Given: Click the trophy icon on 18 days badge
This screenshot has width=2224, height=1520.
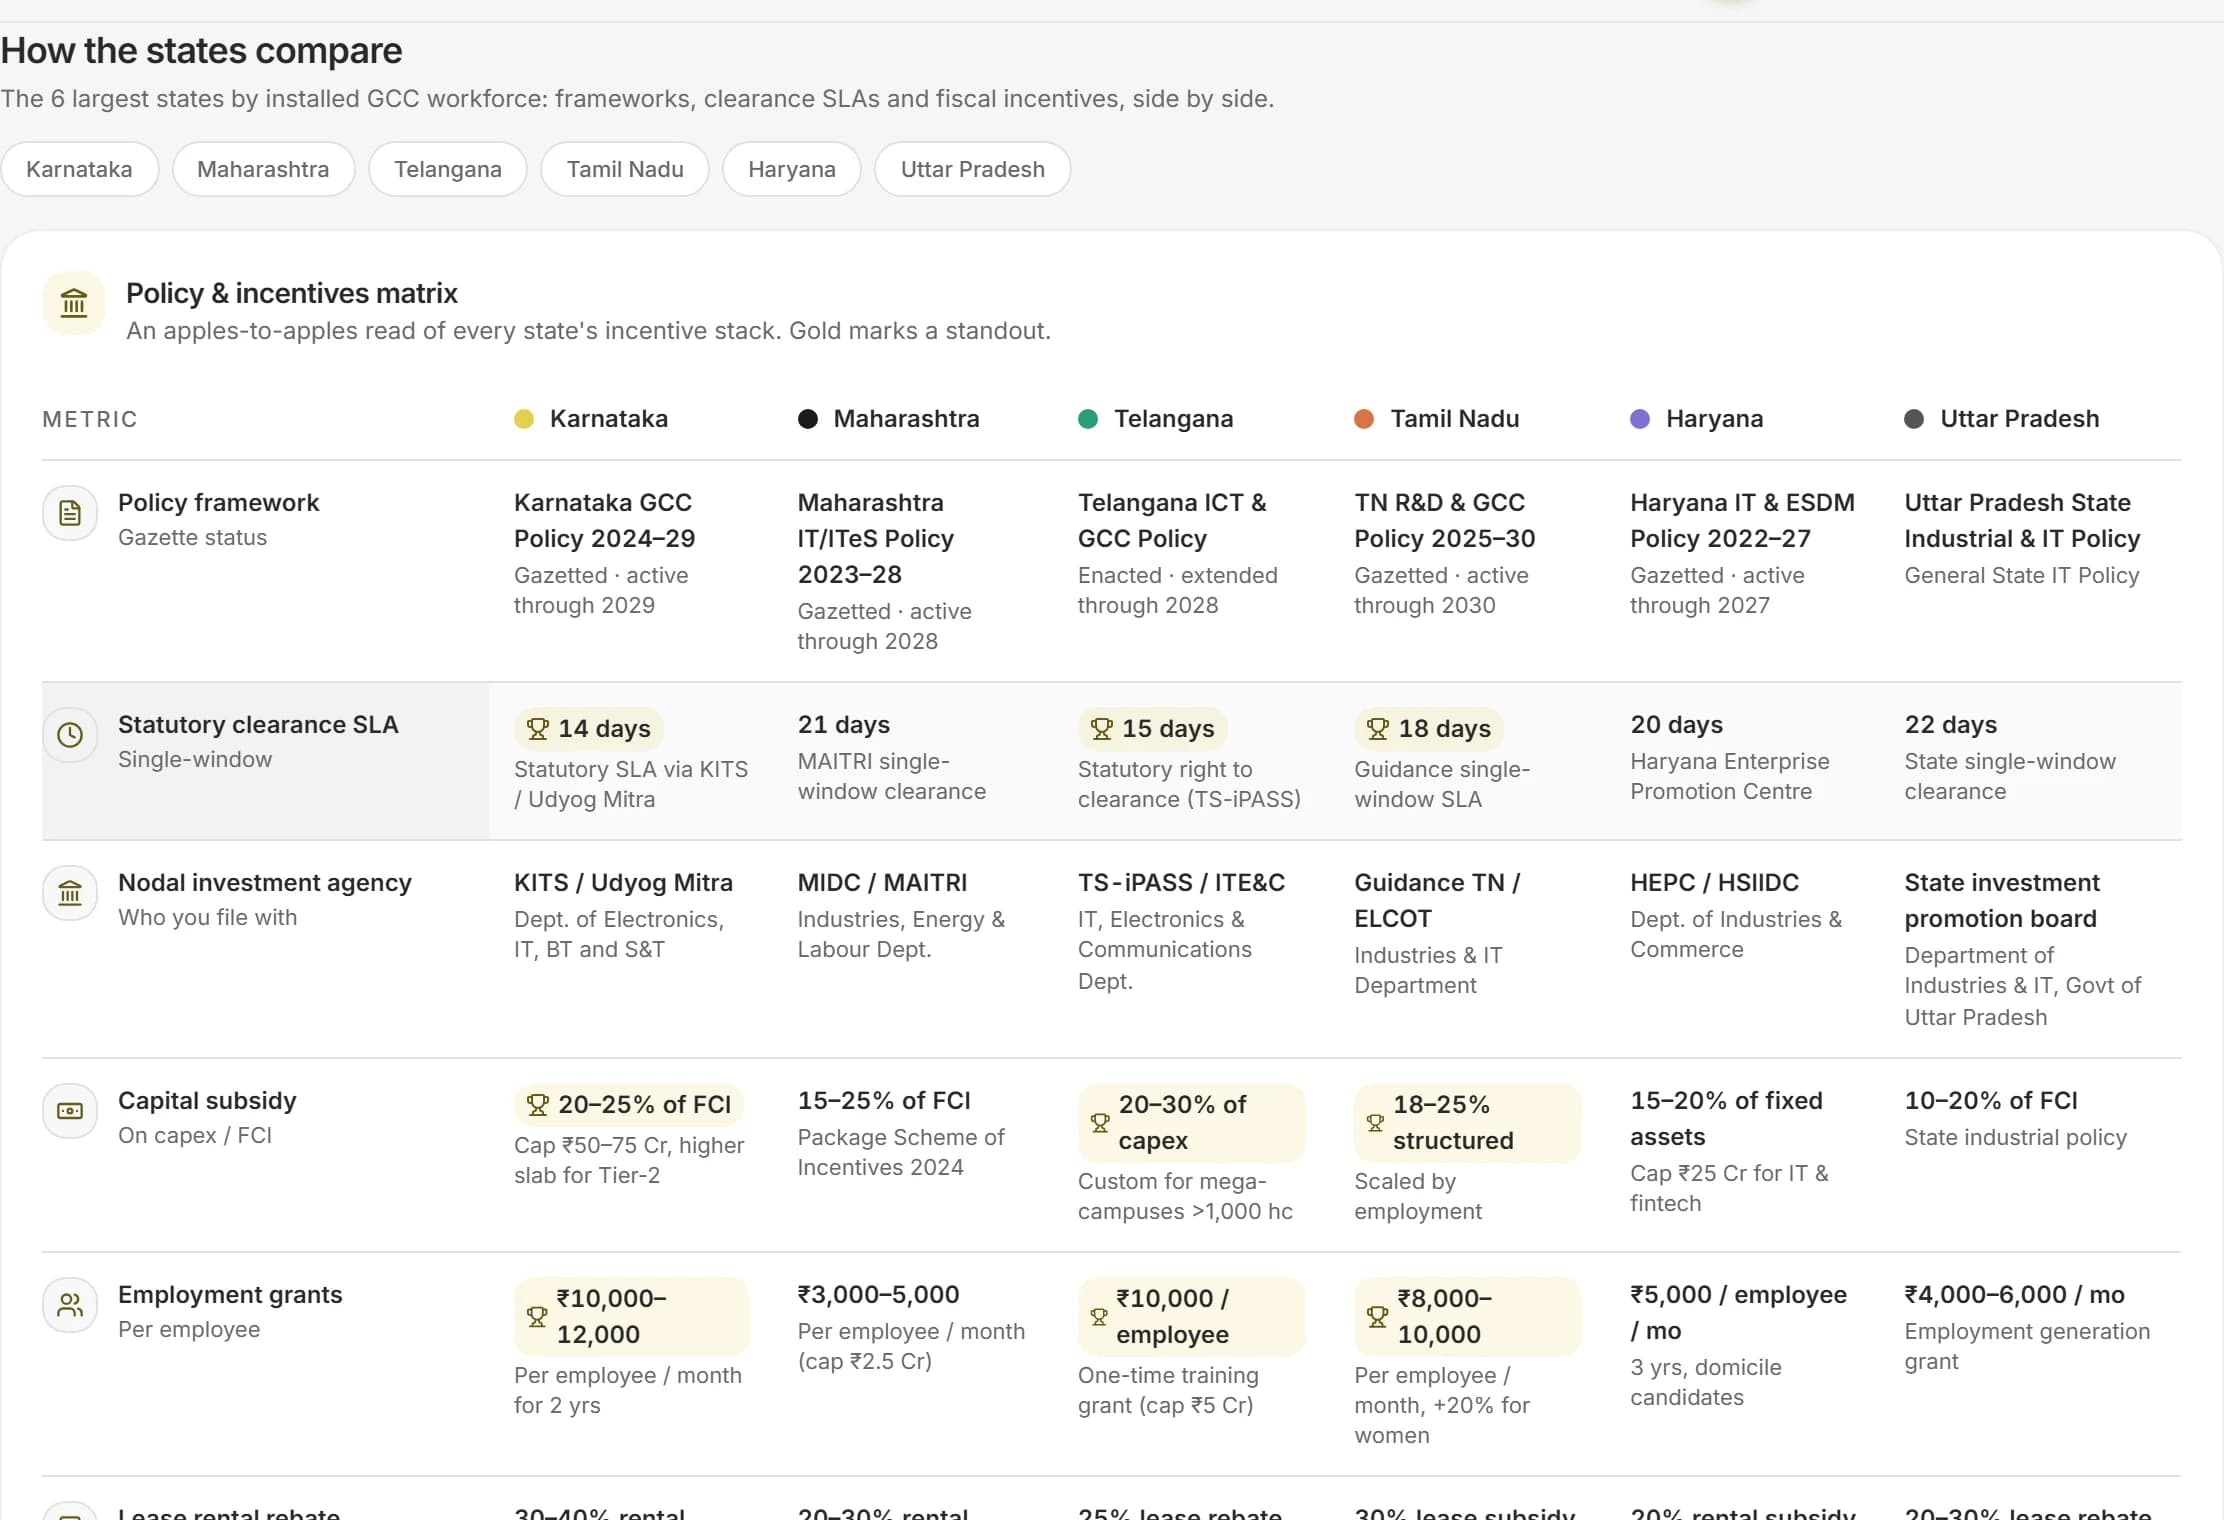Looking at the screenshot, I should click(1378, 729).
